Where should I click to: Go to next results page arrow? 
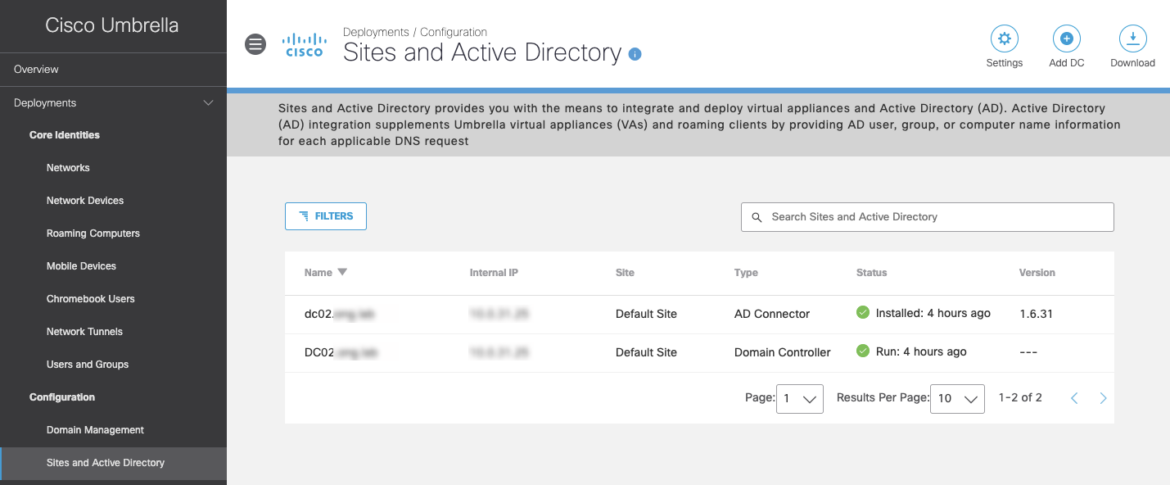point(1103,398)
